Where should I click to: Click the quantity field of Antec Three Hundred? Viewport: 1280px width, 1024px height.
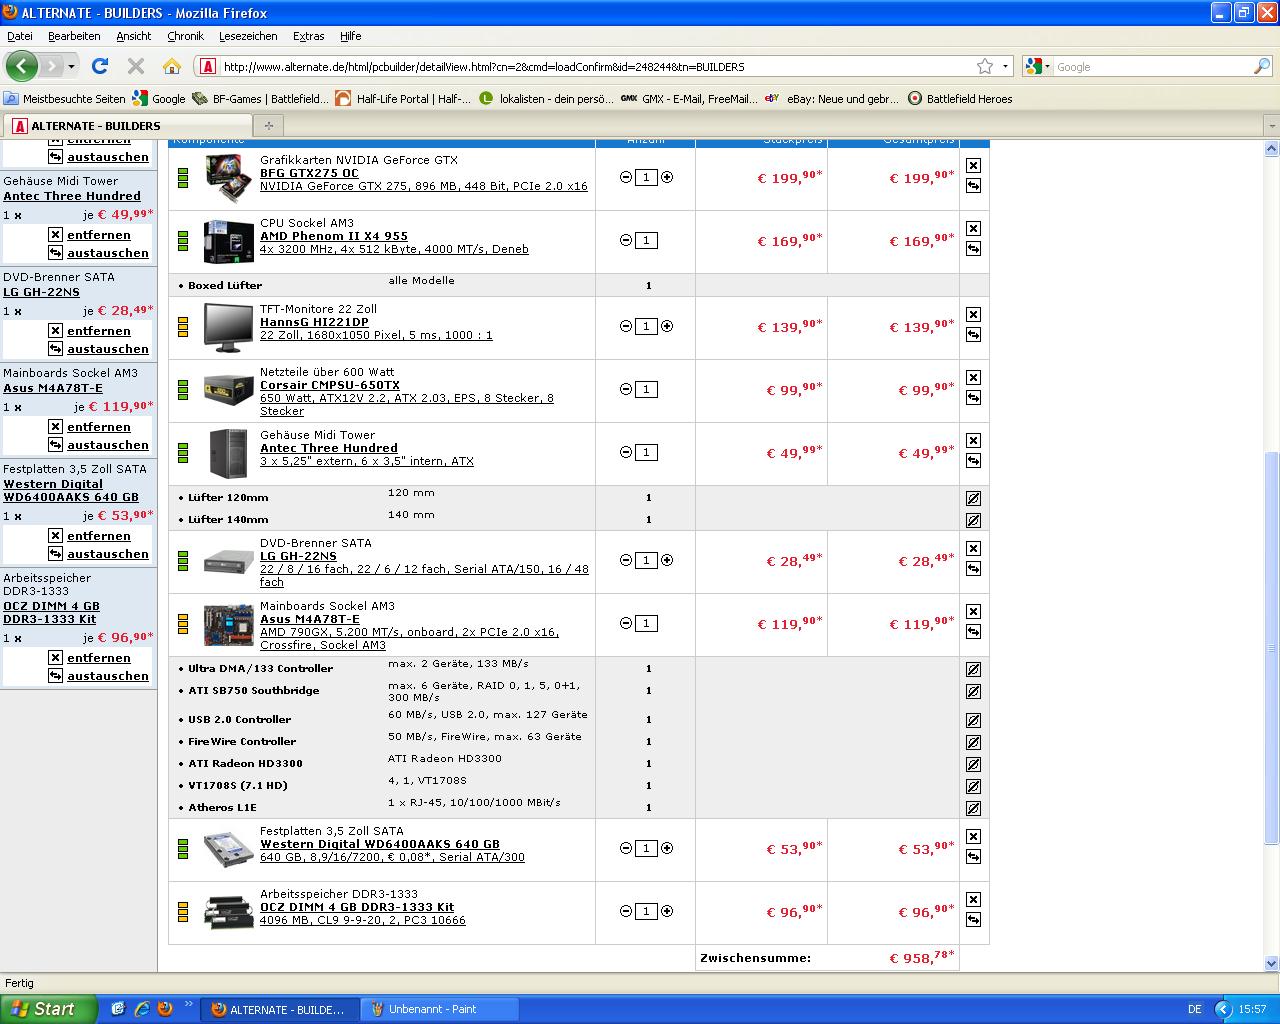tap(646, 452)
